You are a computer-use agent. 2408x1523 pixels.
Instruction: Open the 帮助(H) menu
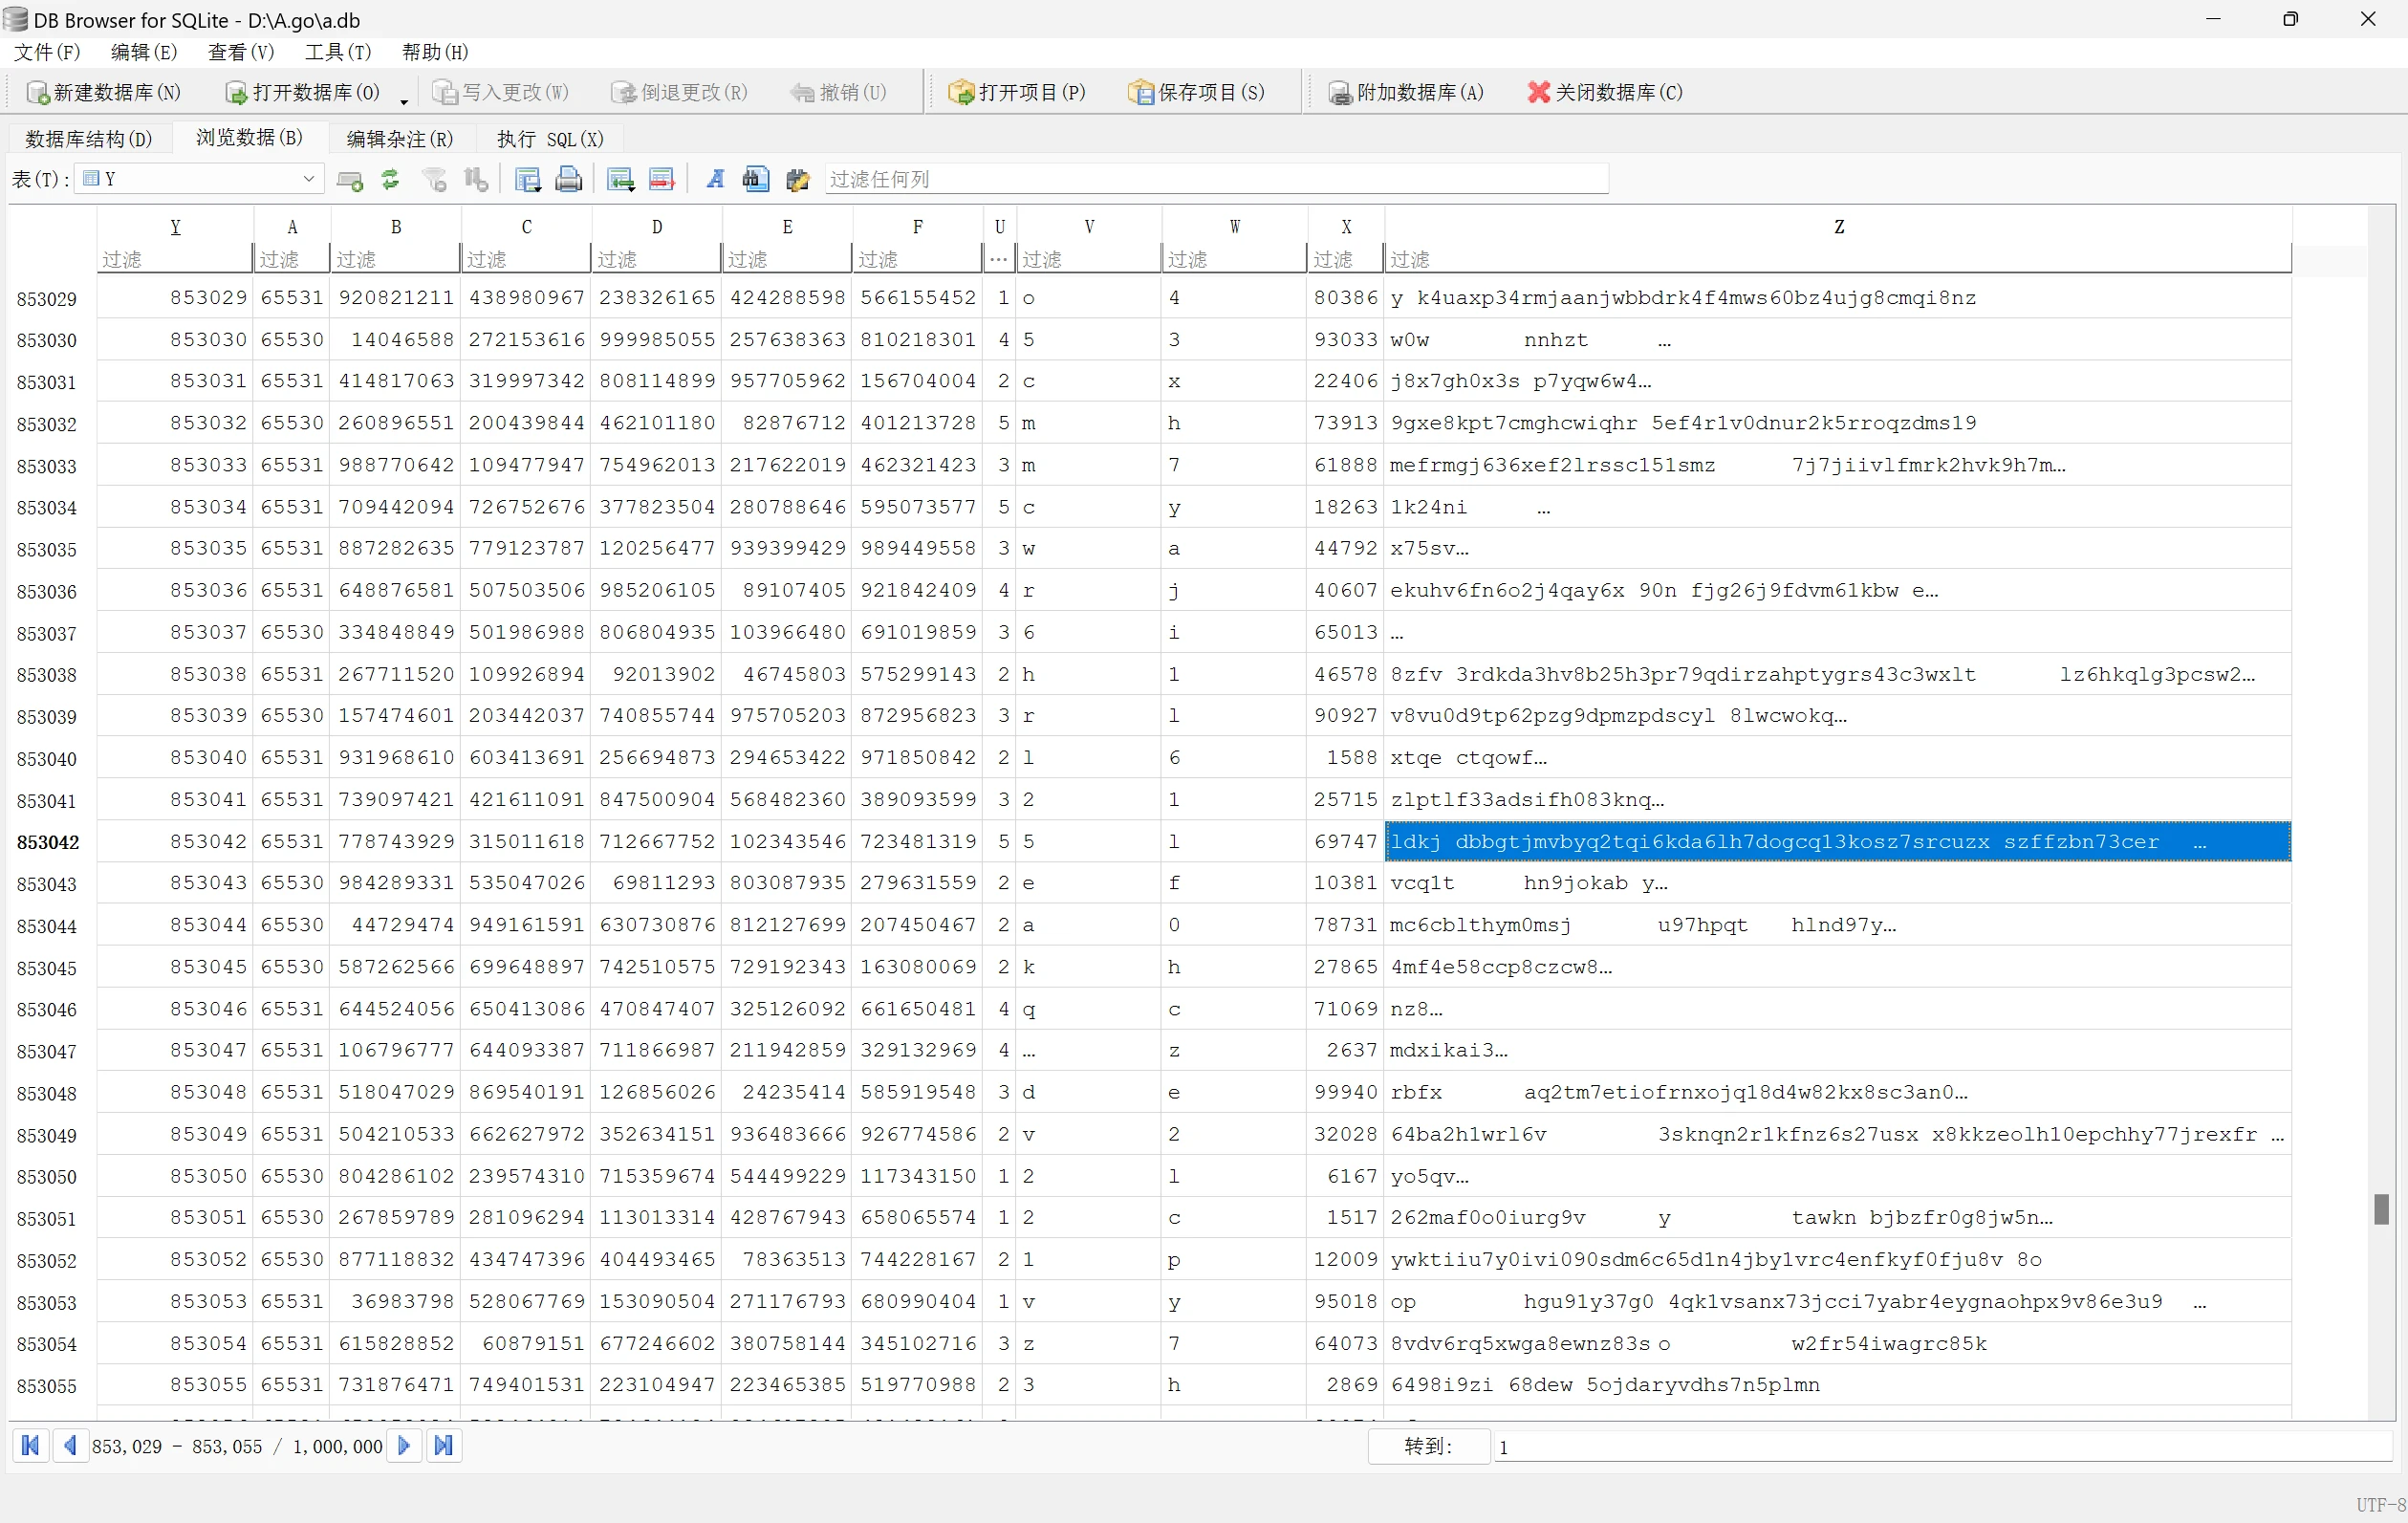click(x=434, y=52)
